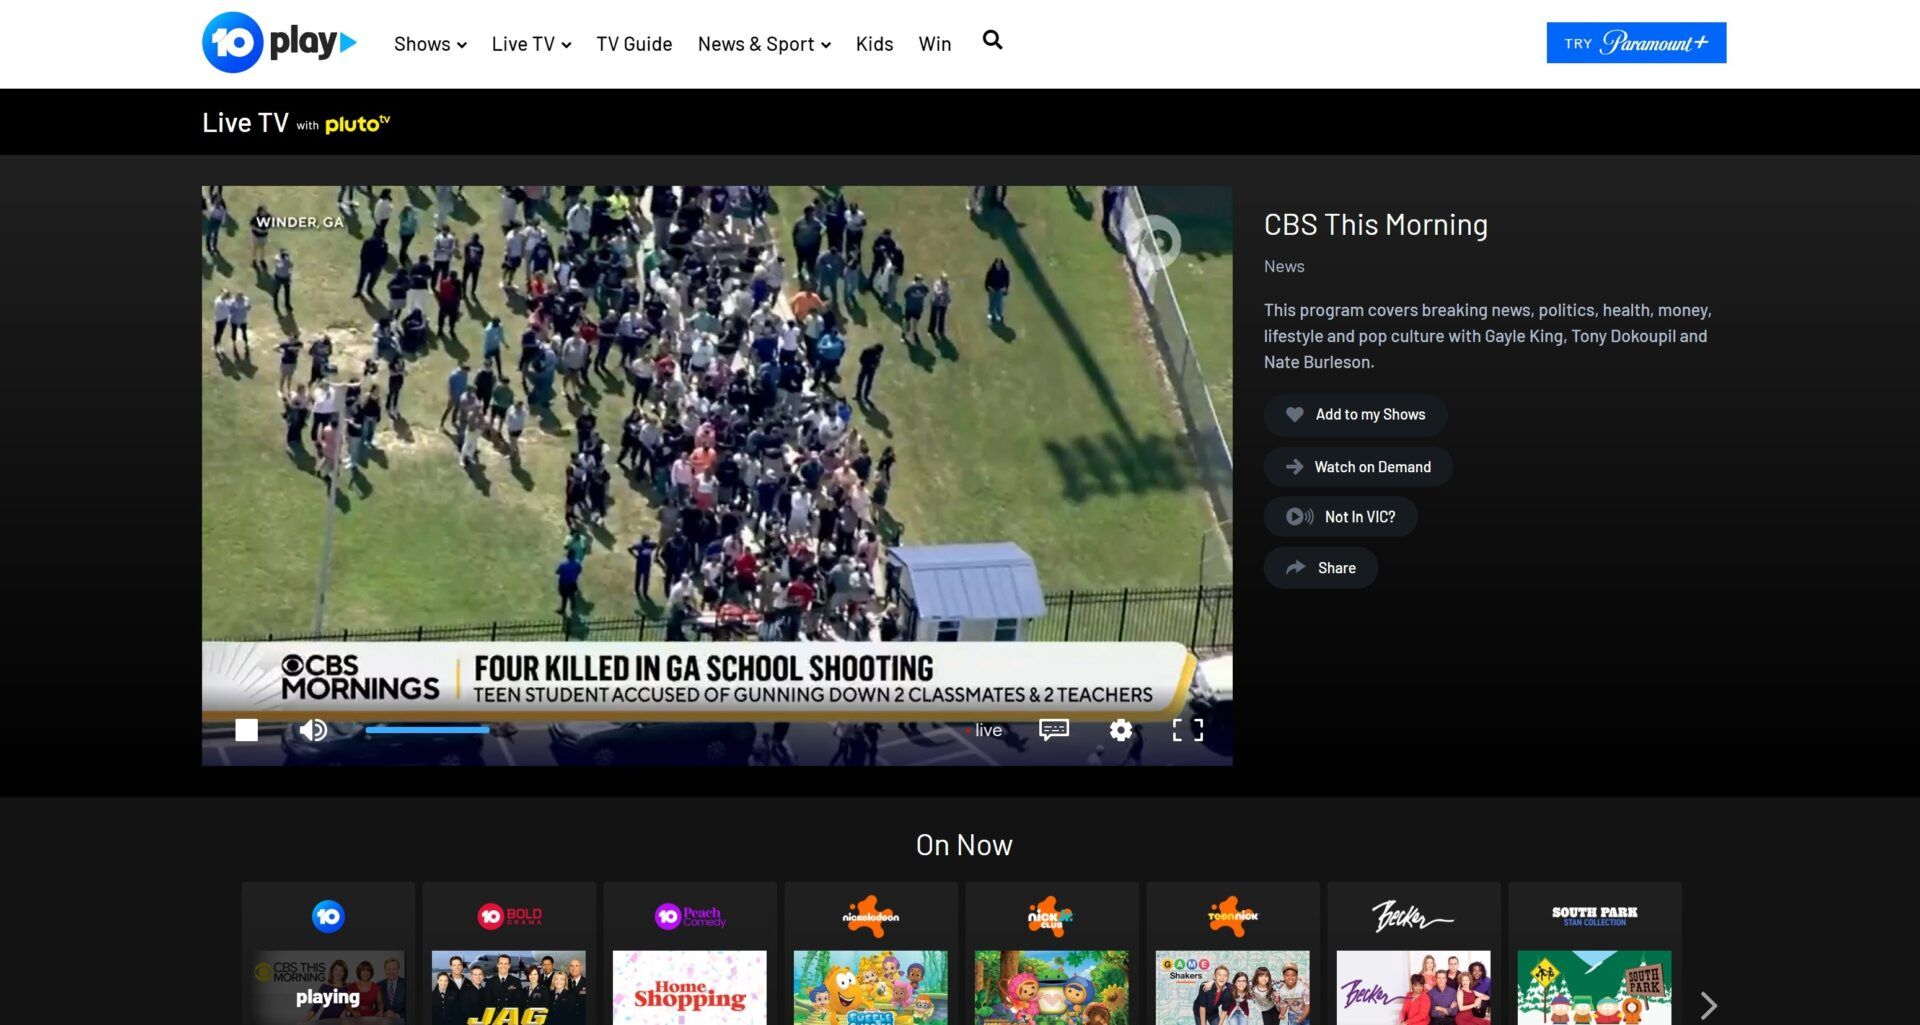This screenshot has width=1920, height=1025.
Task: Jump to live indicator in player
Action: pos(985,730)
